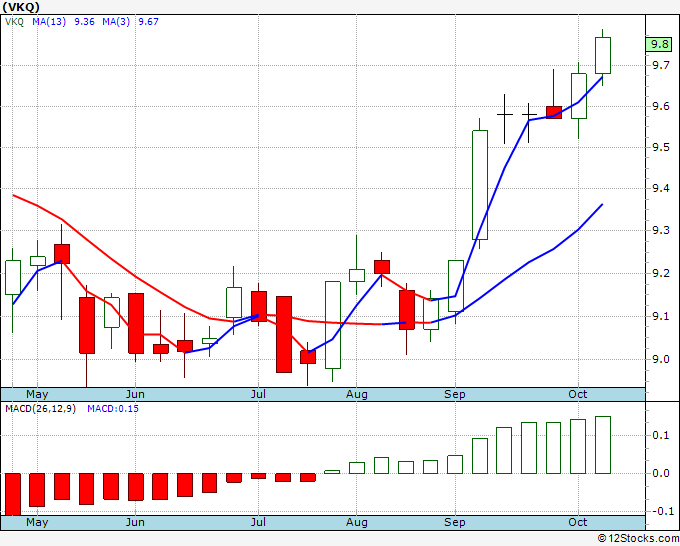Click the MACD(26,12,9) indicator label
Viewport: 680px width, 546px height.
click(40, 409)
